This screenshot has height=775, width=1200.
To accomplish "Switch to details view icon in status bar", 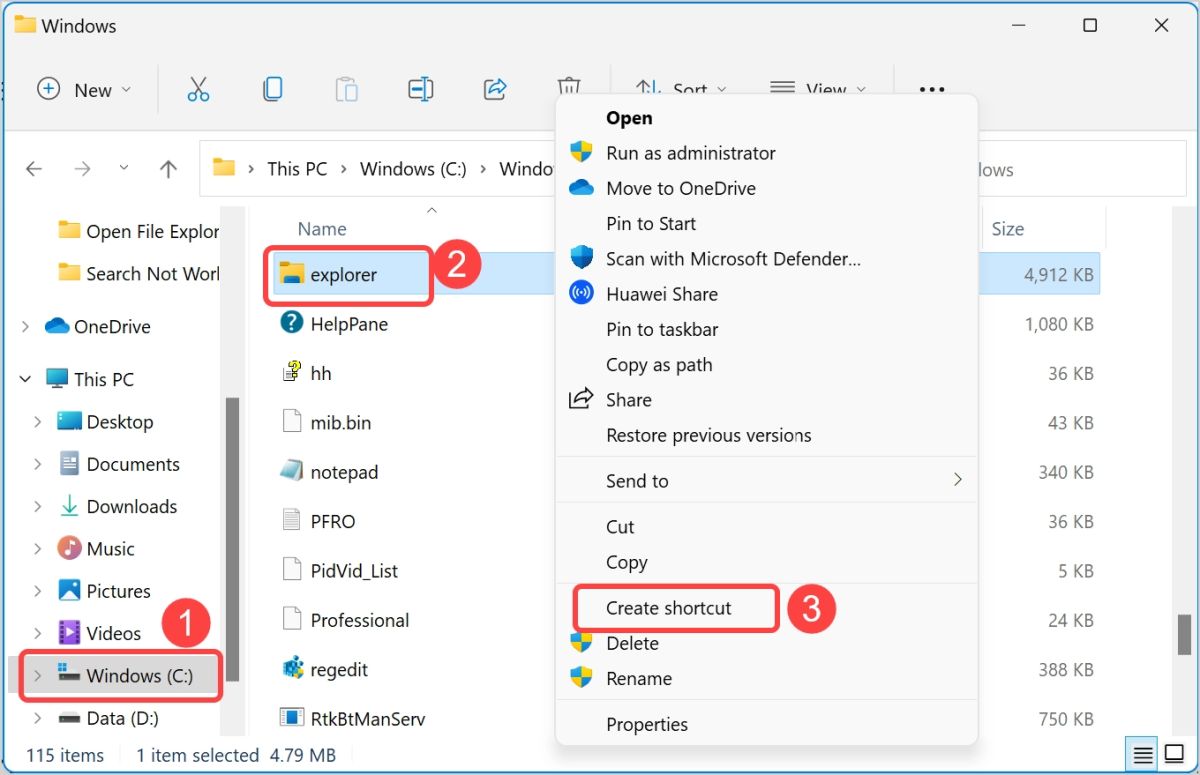I will [x=1142, y=754].
